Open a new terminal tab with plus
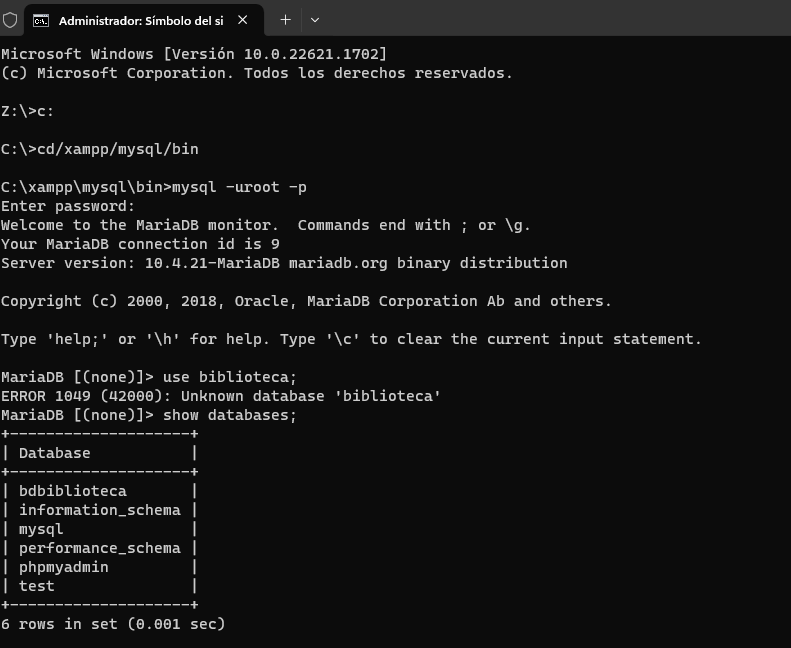The width and height of the screenshot is (791, 648). (x=285, y=20)
